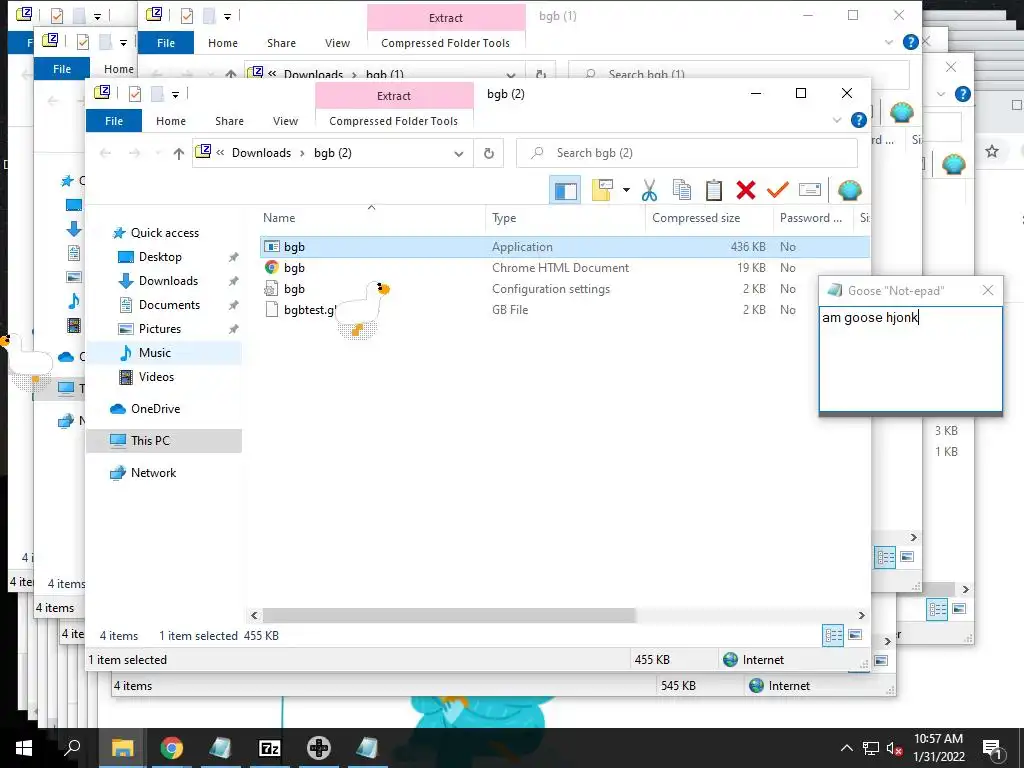Click inside the Goose Not-epad text area

coord(910,359)
